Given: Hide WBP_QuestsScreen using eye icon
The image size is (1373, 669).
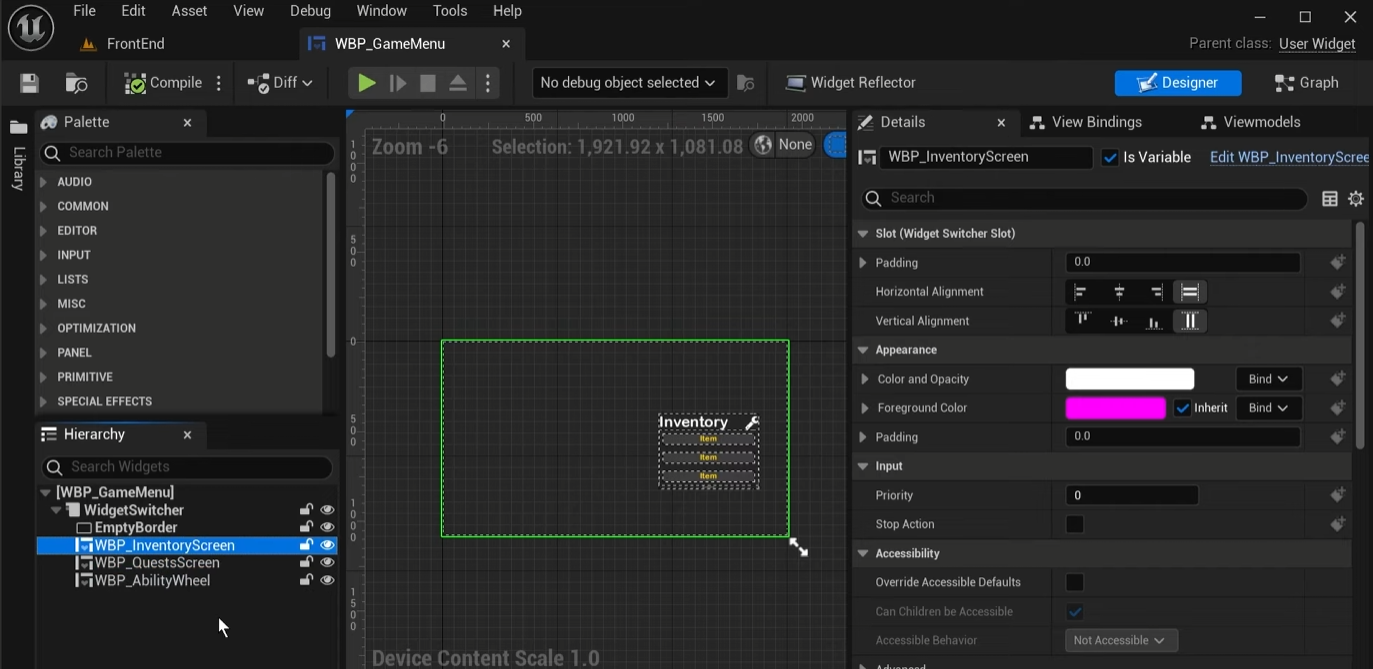Looking at the screenshot, I should coord(327,563).
